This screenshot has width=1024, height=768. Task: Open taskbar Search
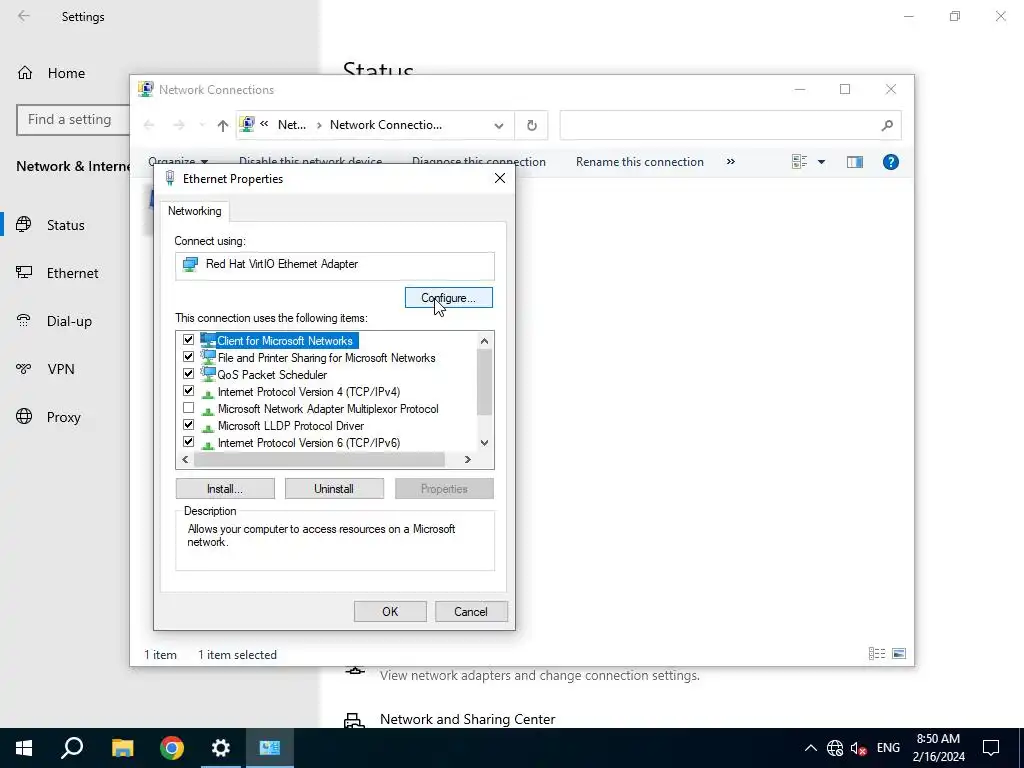[72, 748]
